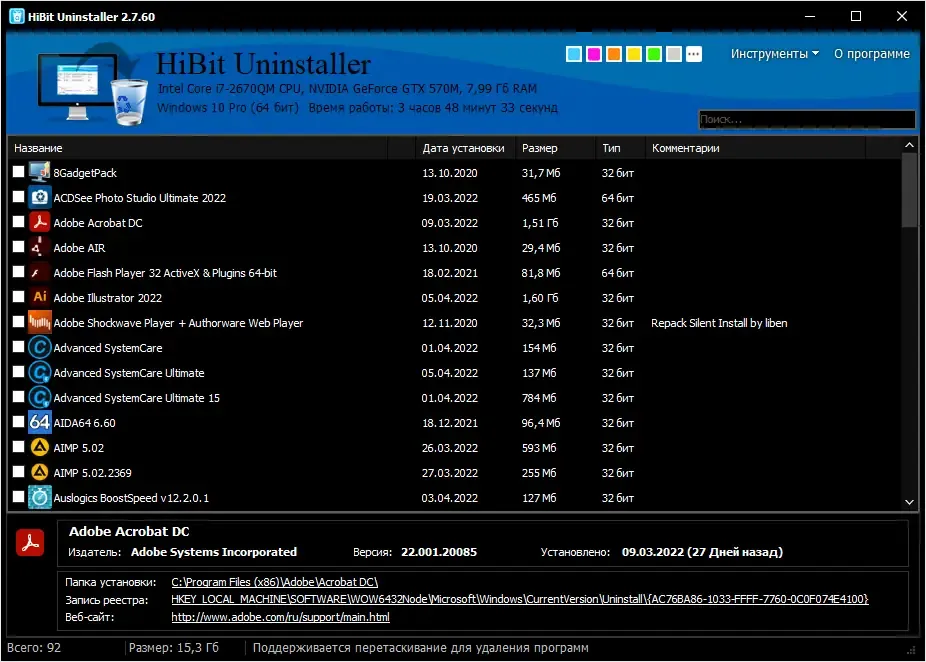Click the list scrollbar down arrow
Image resolution: width=926 pixels, height=662 pixels.
[909, 502]
